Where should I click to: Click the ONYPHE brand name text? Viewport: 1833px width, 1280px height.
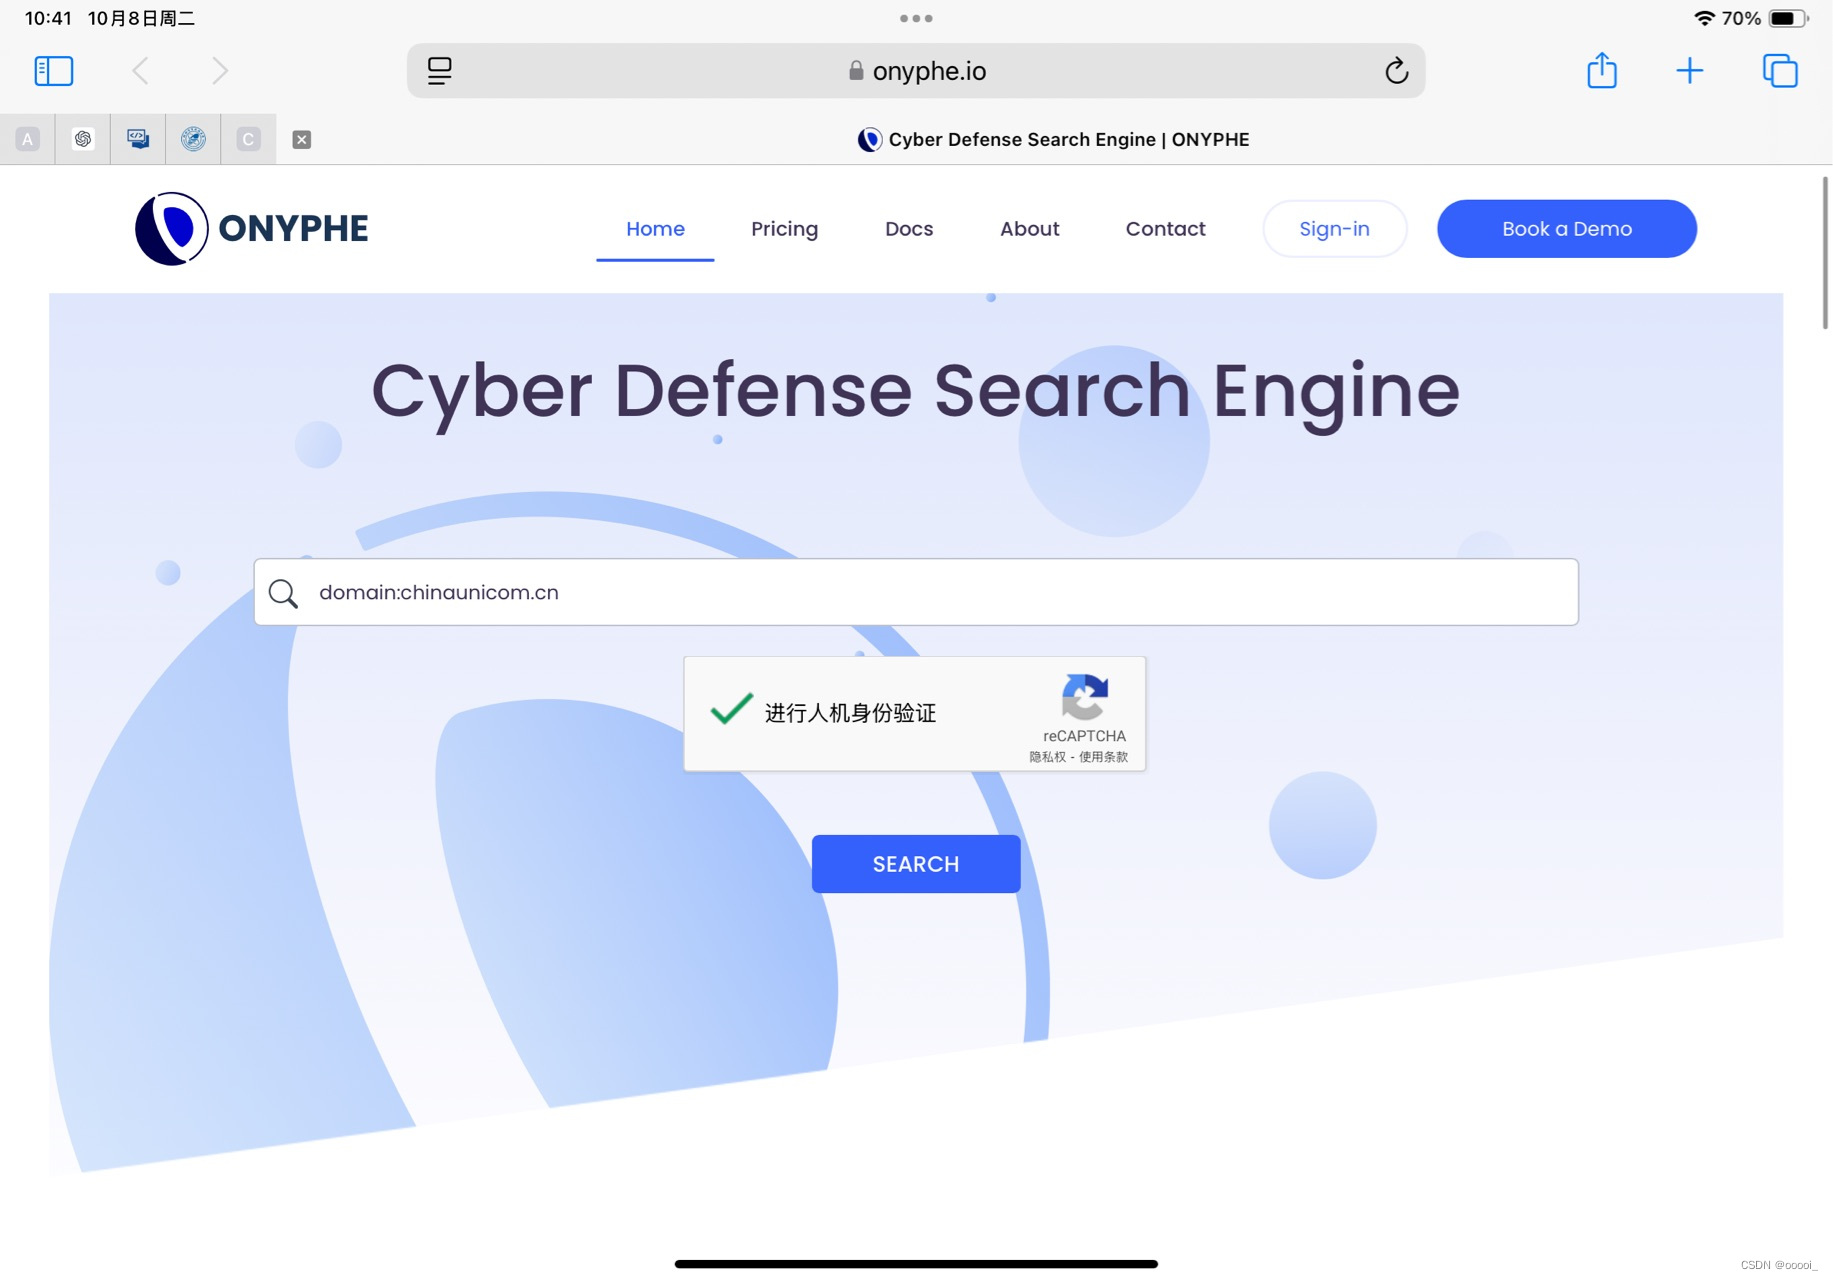tap(293, 229)
